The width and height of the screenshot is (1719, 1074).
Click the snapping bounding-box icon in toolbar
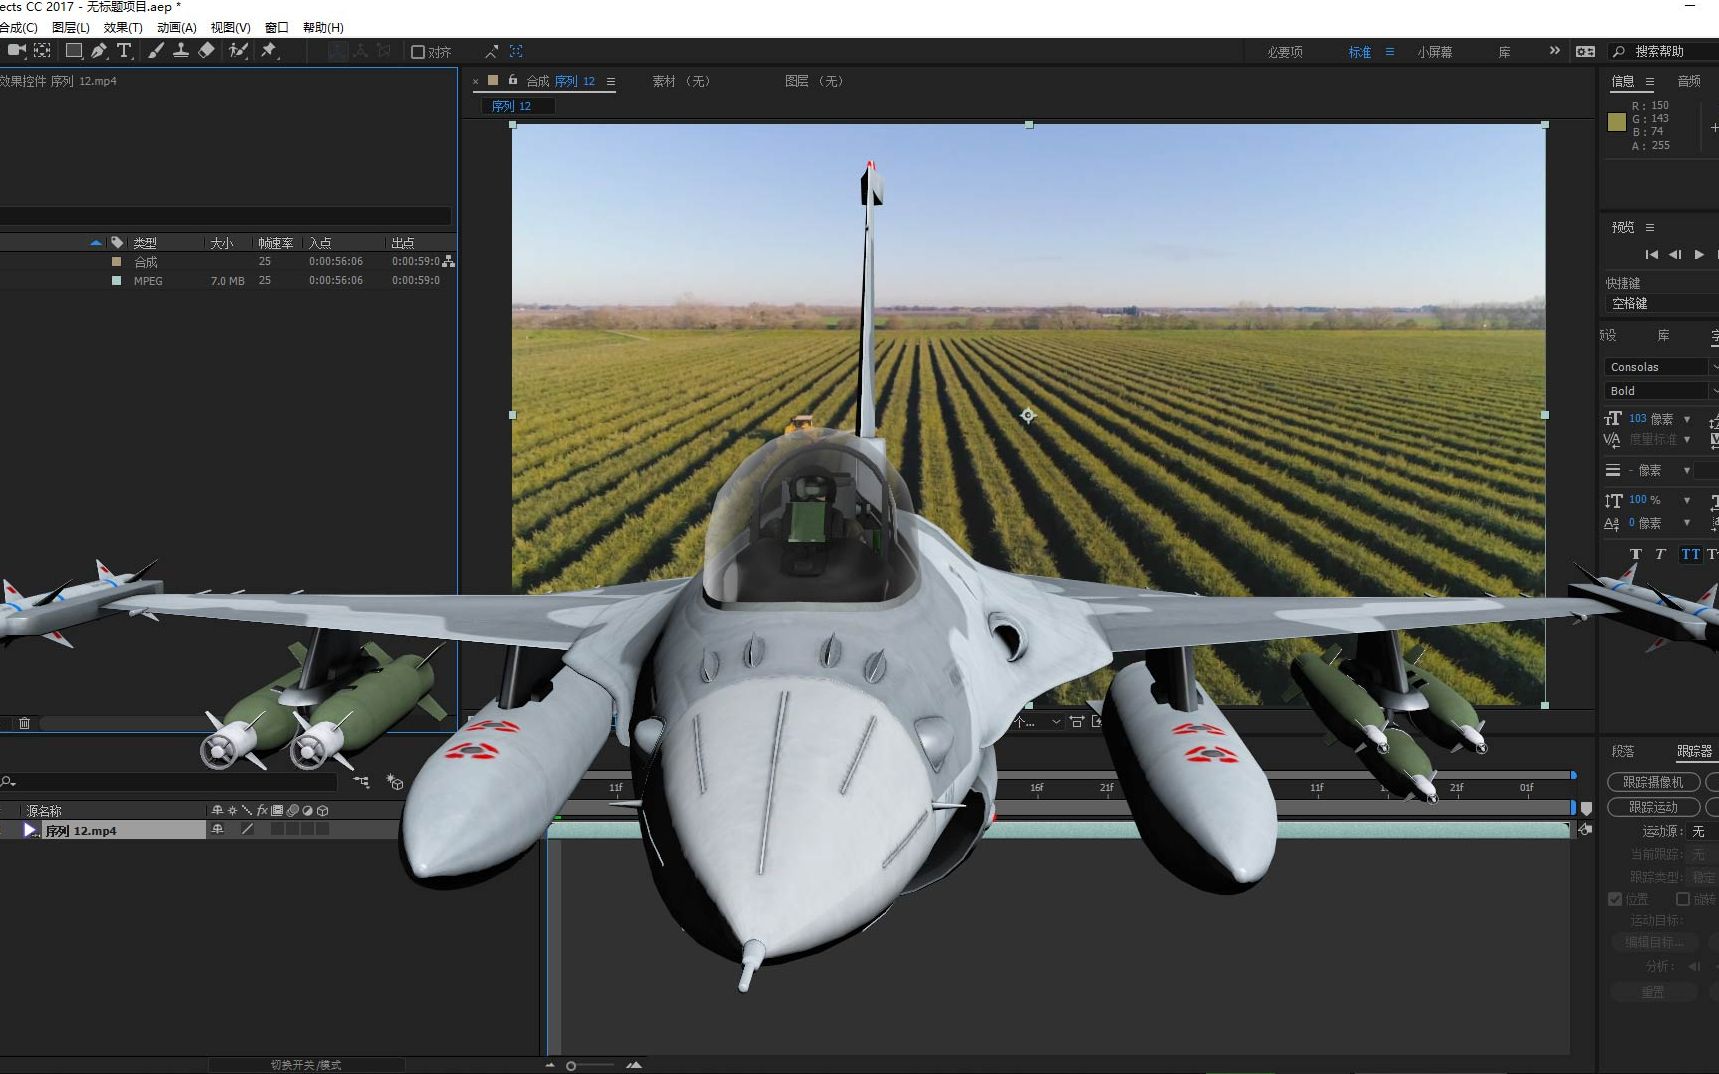[x=516, y=51]
